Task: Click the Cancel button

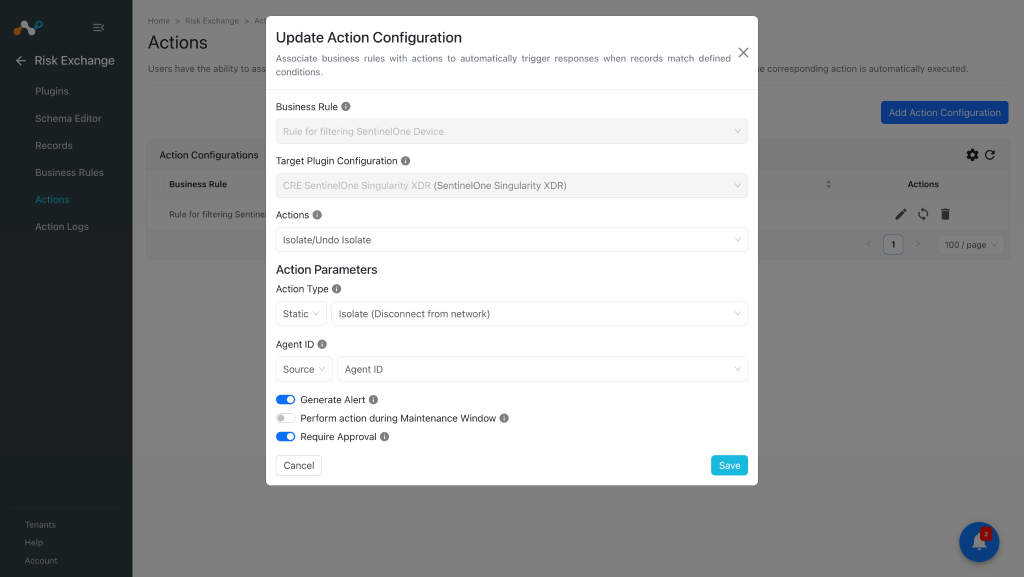Action: 298,465
